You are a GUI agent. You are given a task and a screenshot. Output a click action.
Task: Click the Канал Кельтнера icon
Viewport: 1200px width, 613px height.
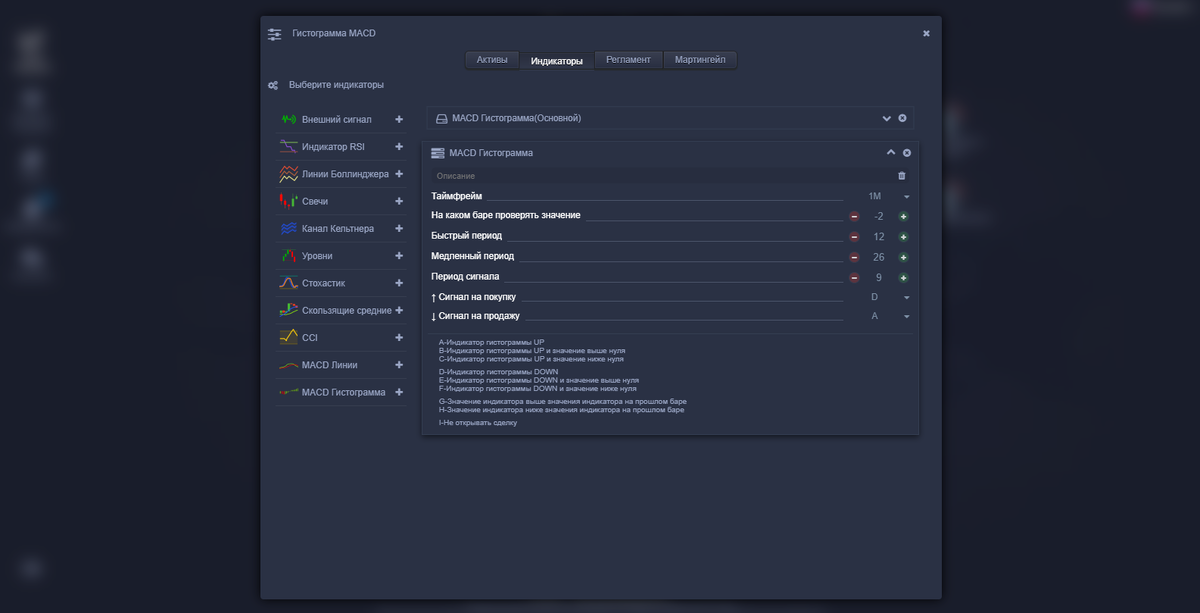tap(288, 228)
